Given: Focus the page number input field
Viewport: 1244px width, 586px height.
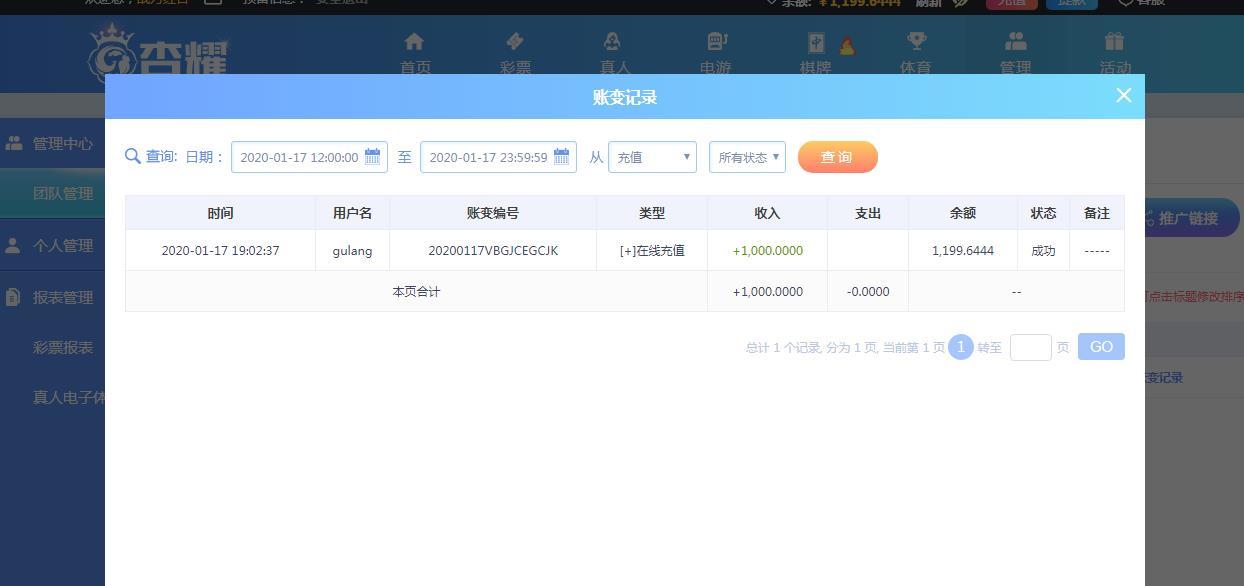Looking at the screenshot, I should coord(1030,347).
